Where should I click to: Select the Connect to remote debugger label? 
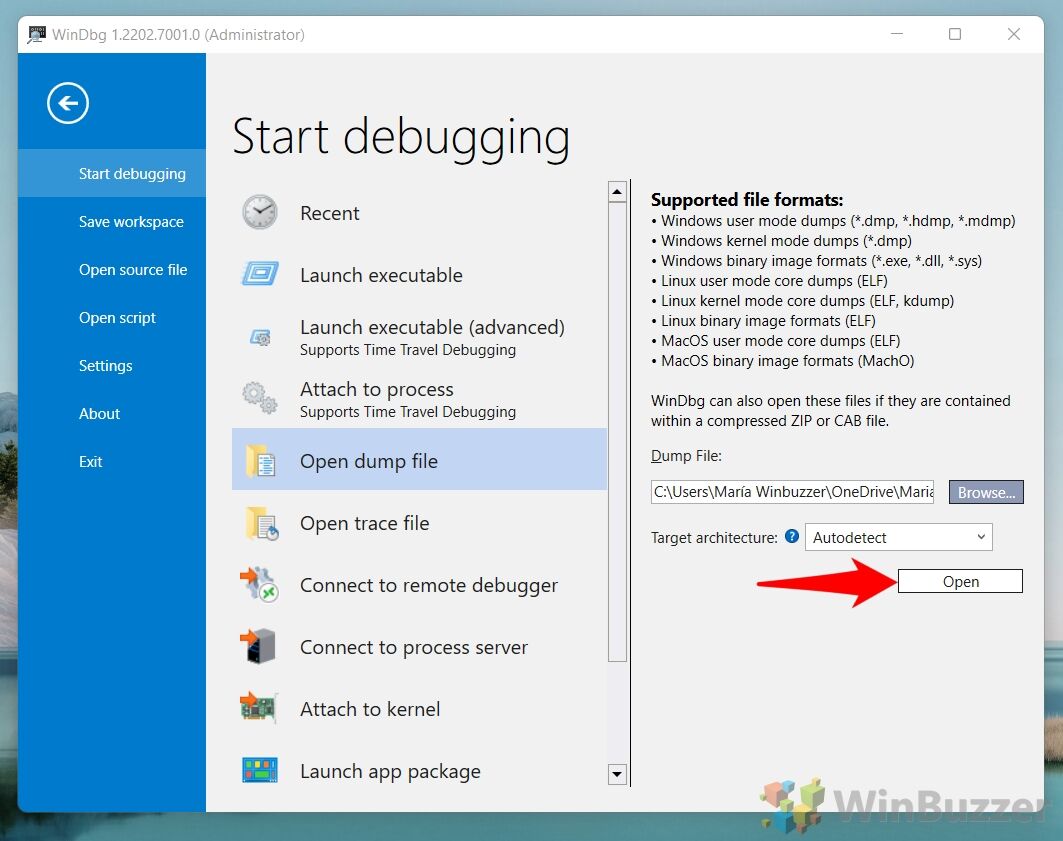point(428,586)
